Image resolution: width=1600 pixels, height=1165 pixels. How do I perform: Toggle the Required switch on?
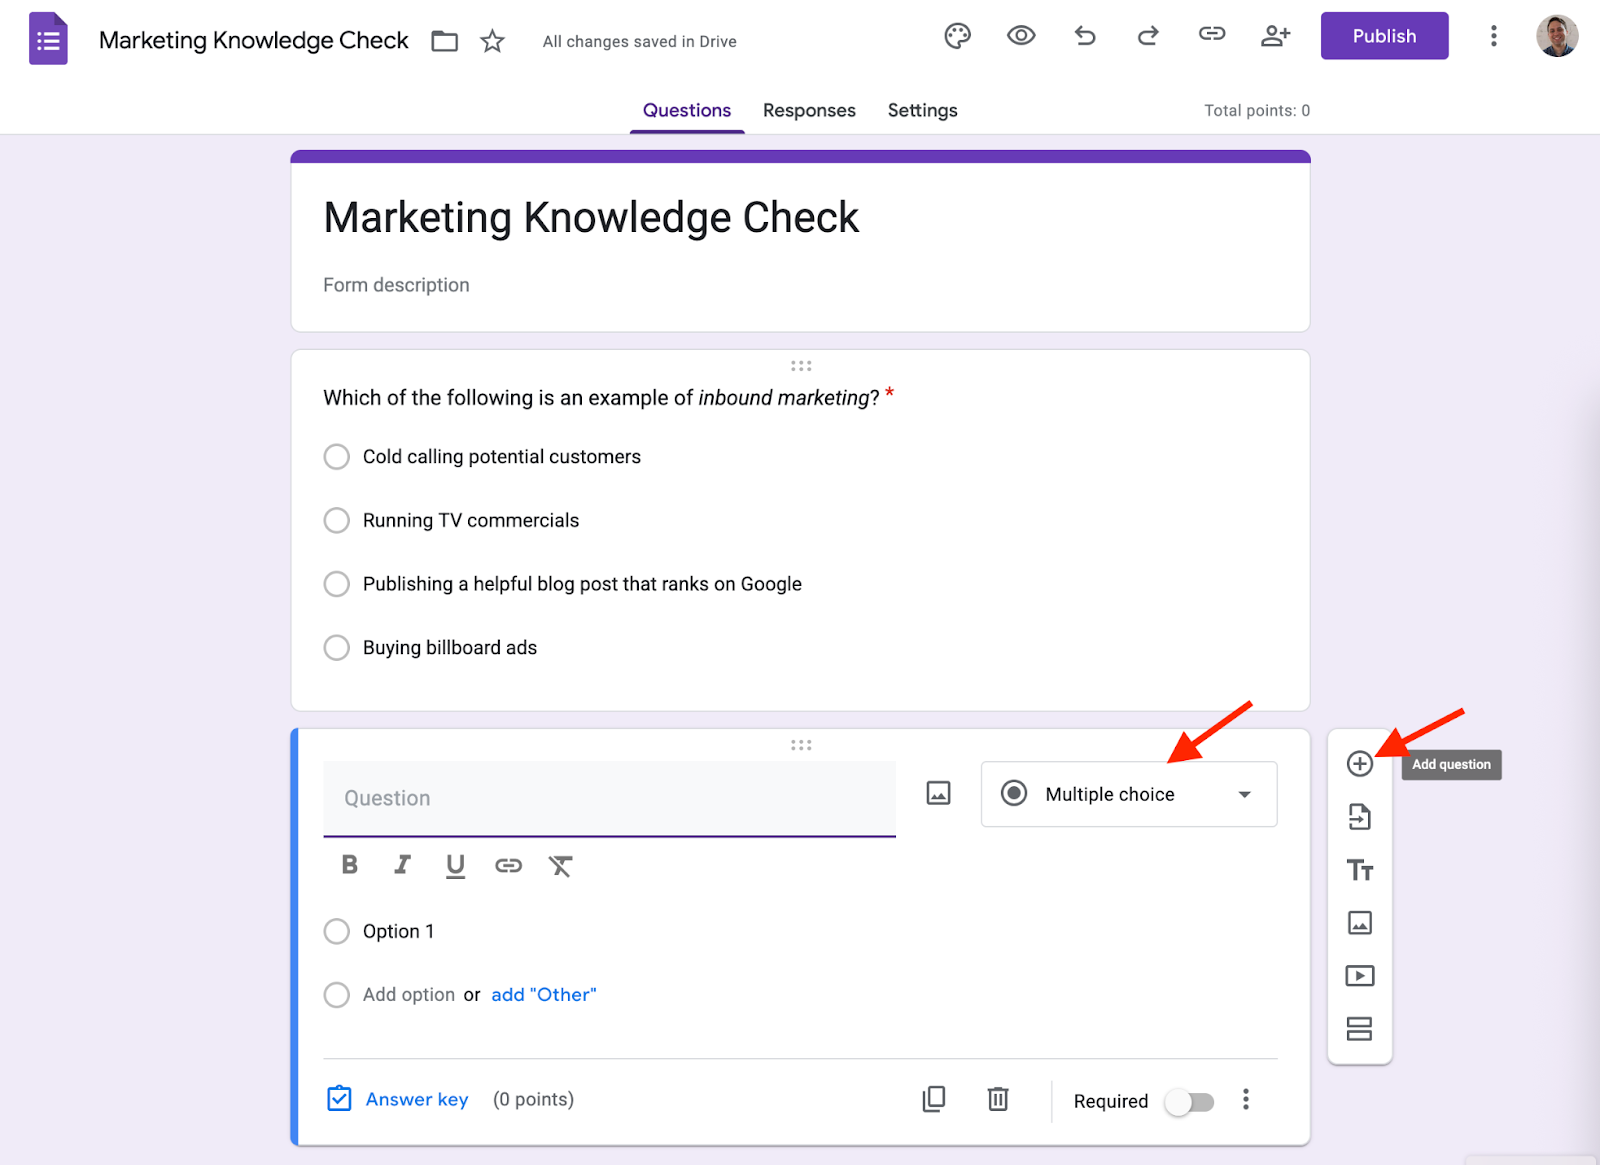pos(1189,1102)
